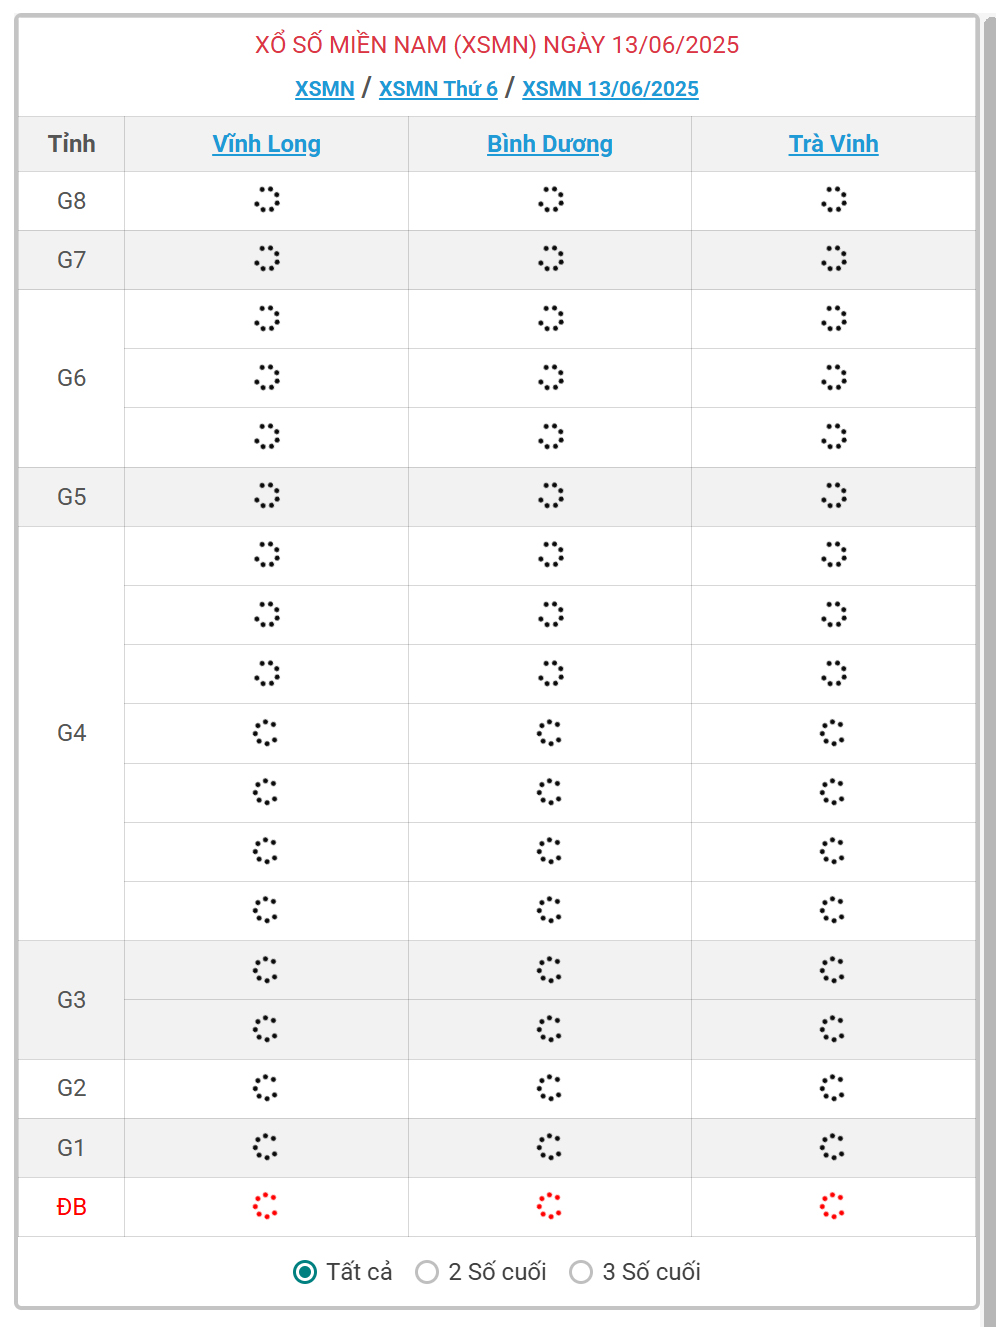
Task: Click the page title XỔ SỐ MIỀN NAM heading
Action: 497,45
